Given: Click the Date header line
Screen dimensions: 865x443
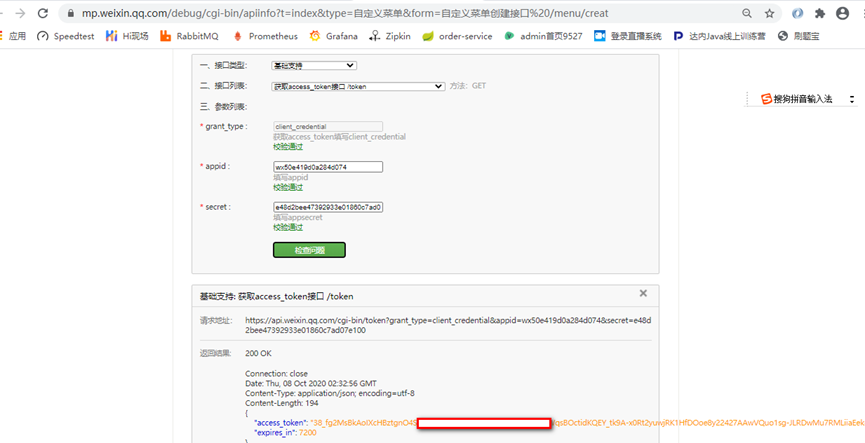Looking at the screenshot, I should click(x=311, y=383).
